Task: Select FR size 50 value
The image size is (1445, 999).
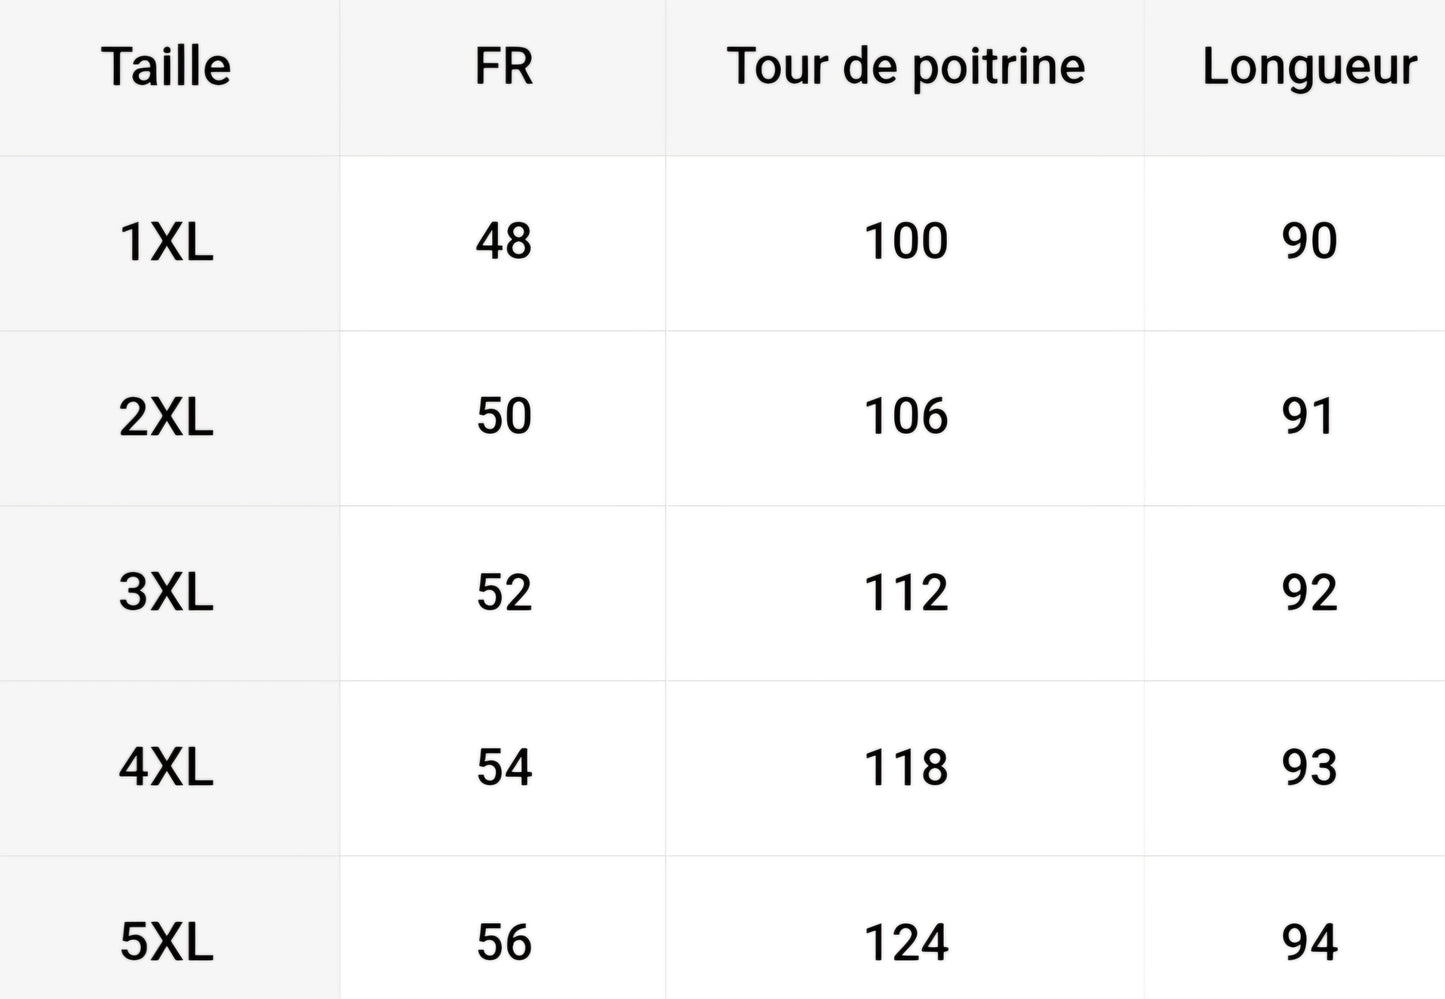Action: [x=503, y=417]
